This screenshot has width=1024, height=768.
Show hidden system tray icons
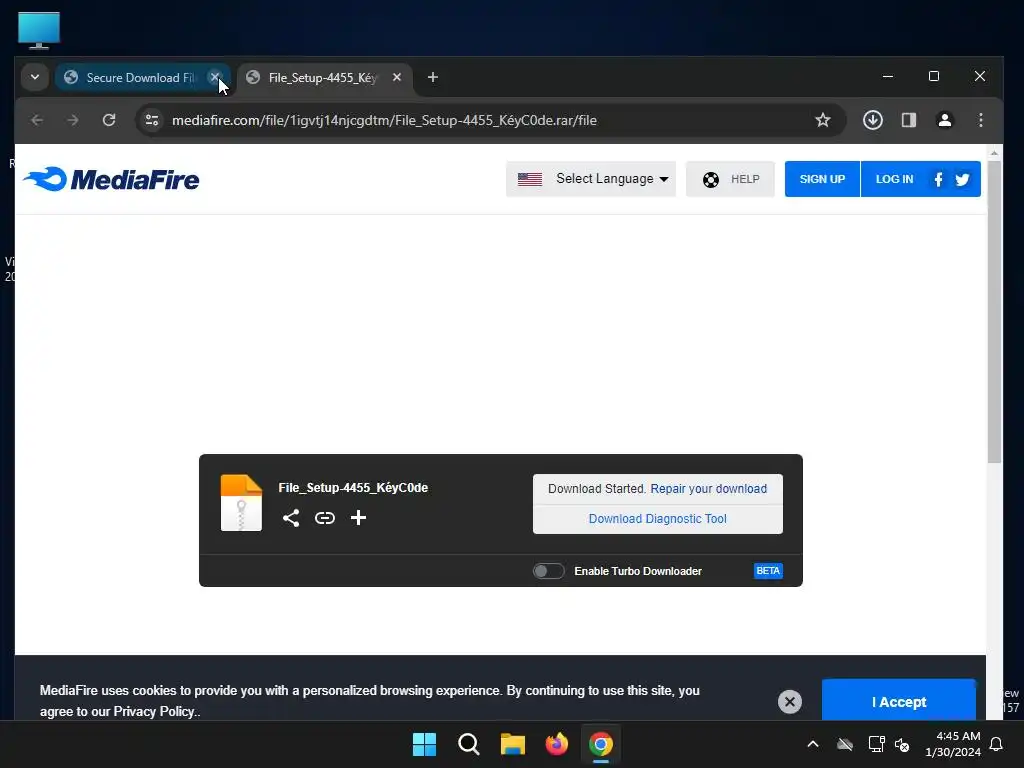[813, 744]
